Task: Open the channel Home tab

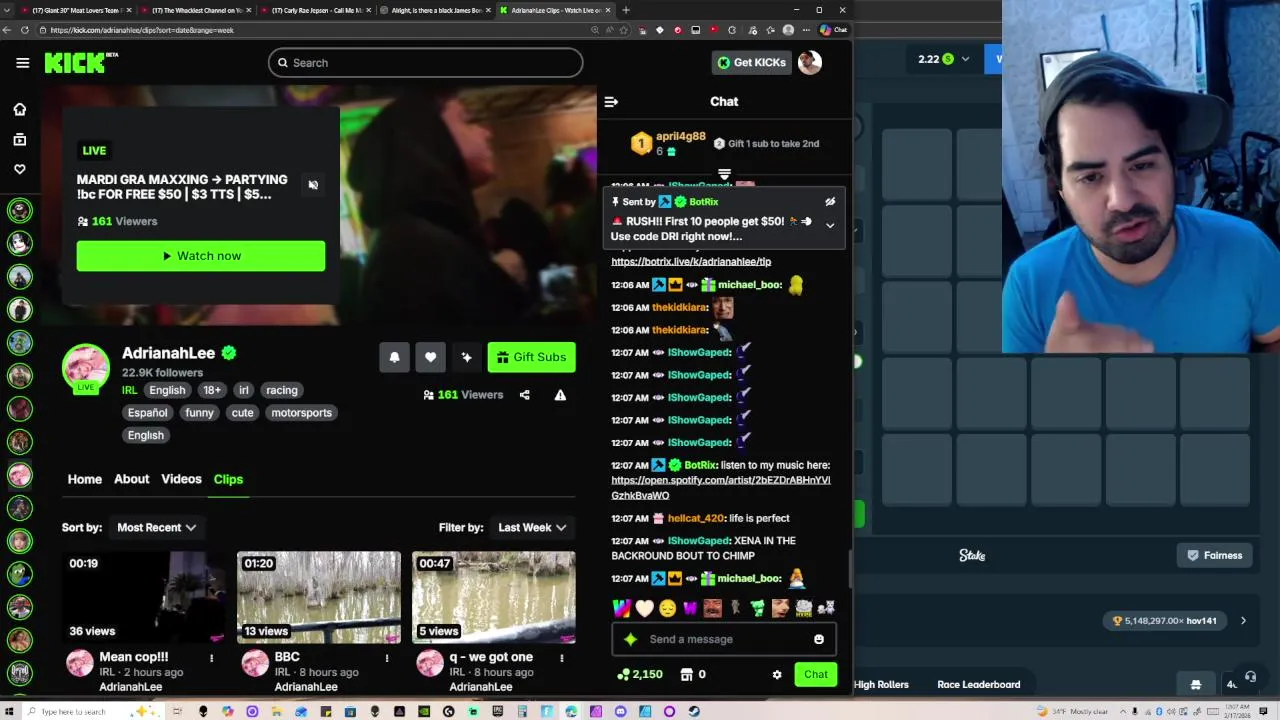Action: tap(85, 479)
